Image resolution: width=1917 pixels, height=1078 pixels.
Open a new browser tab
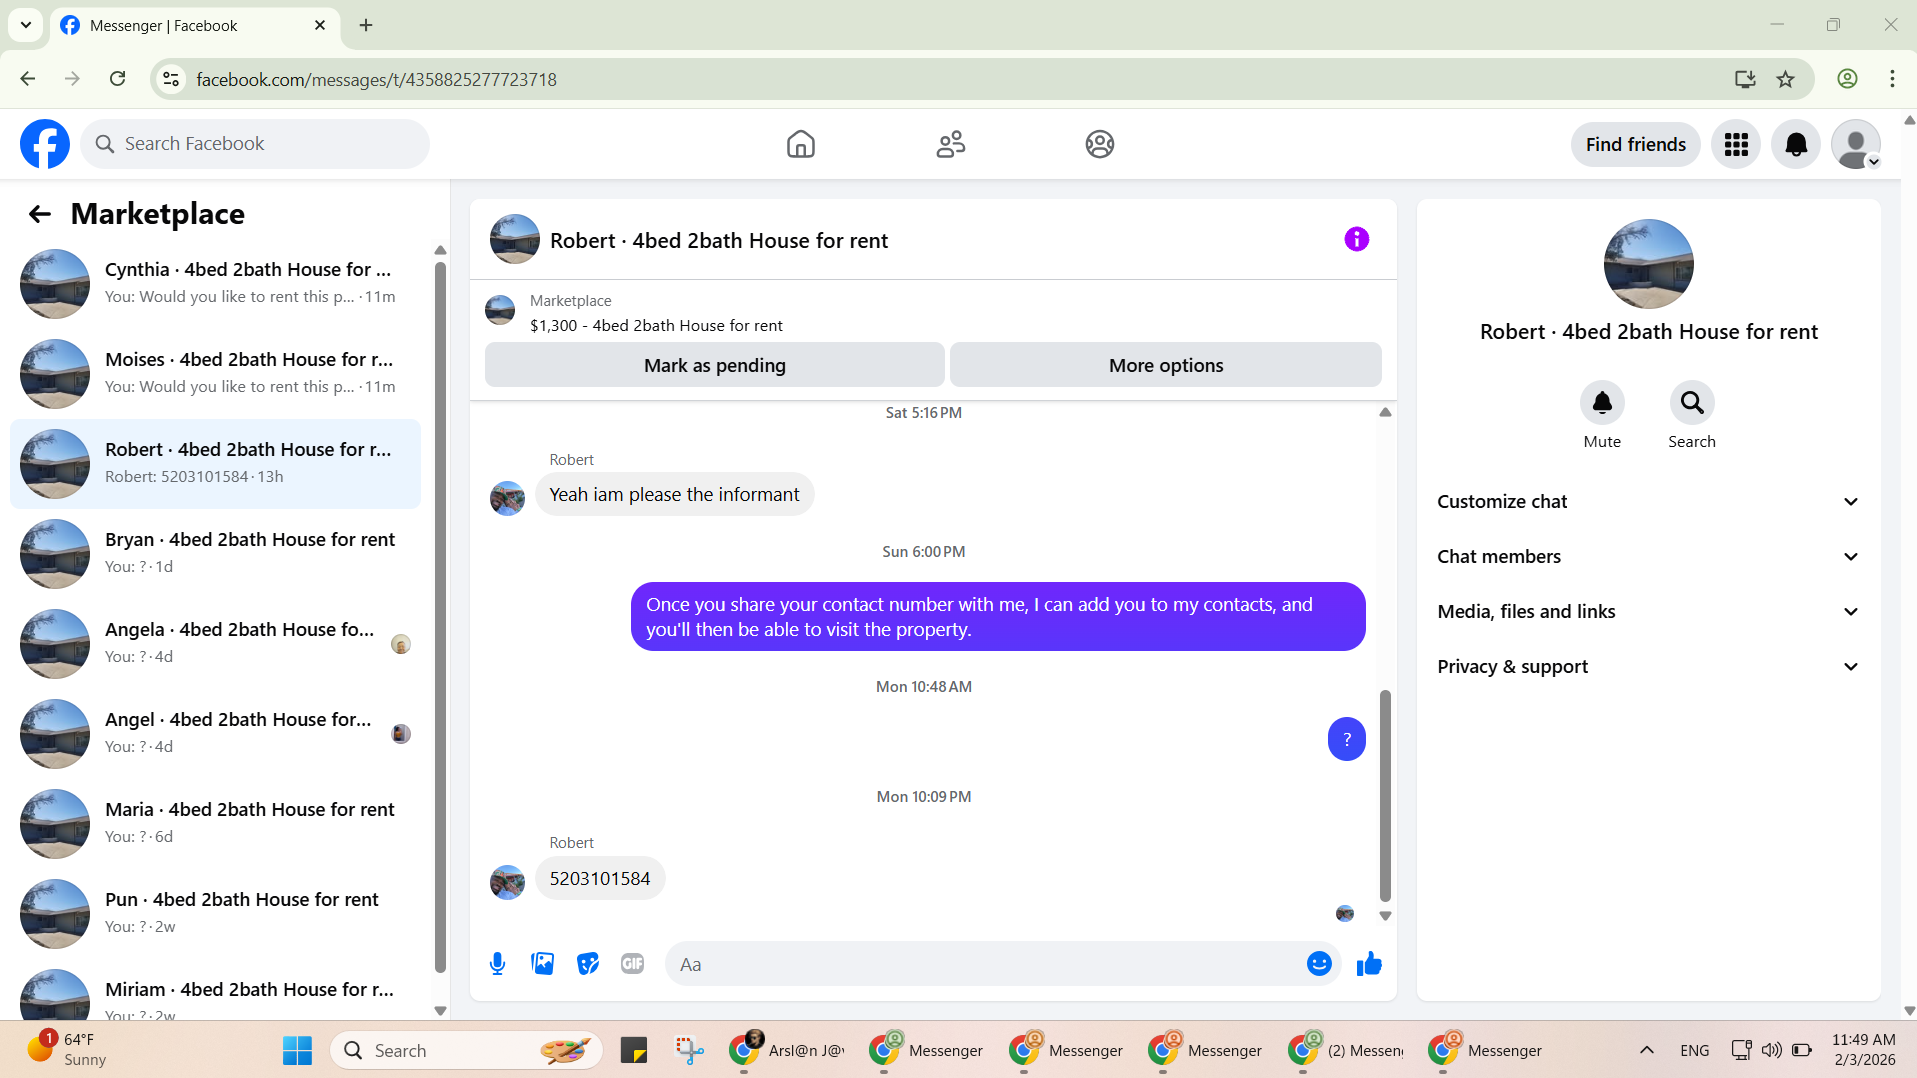pos(366,25)
